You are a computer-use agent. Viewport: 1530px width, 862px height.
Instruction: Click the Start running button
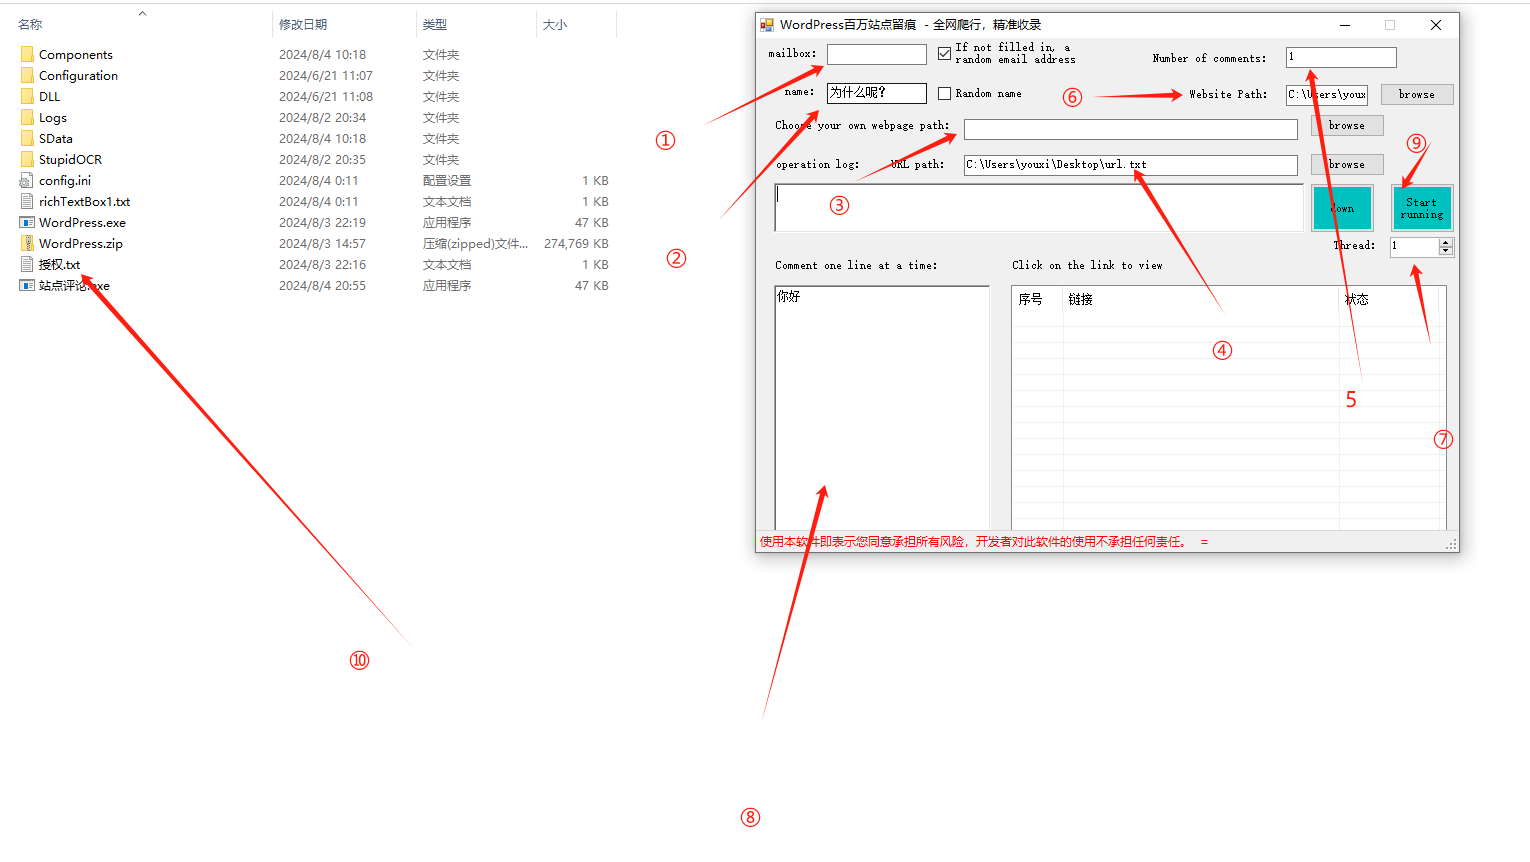[x=1421, y=208]
